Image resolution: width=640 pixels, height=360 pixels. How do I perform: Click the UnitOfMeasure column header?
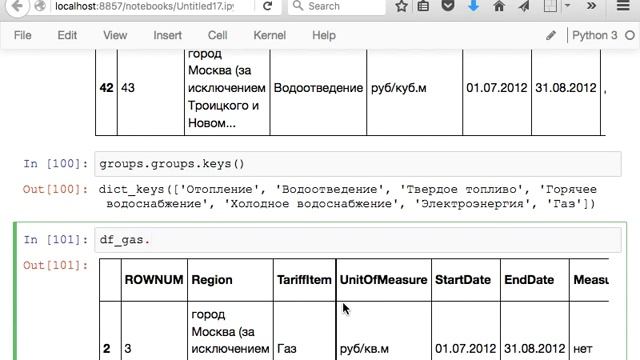point(383,280)
